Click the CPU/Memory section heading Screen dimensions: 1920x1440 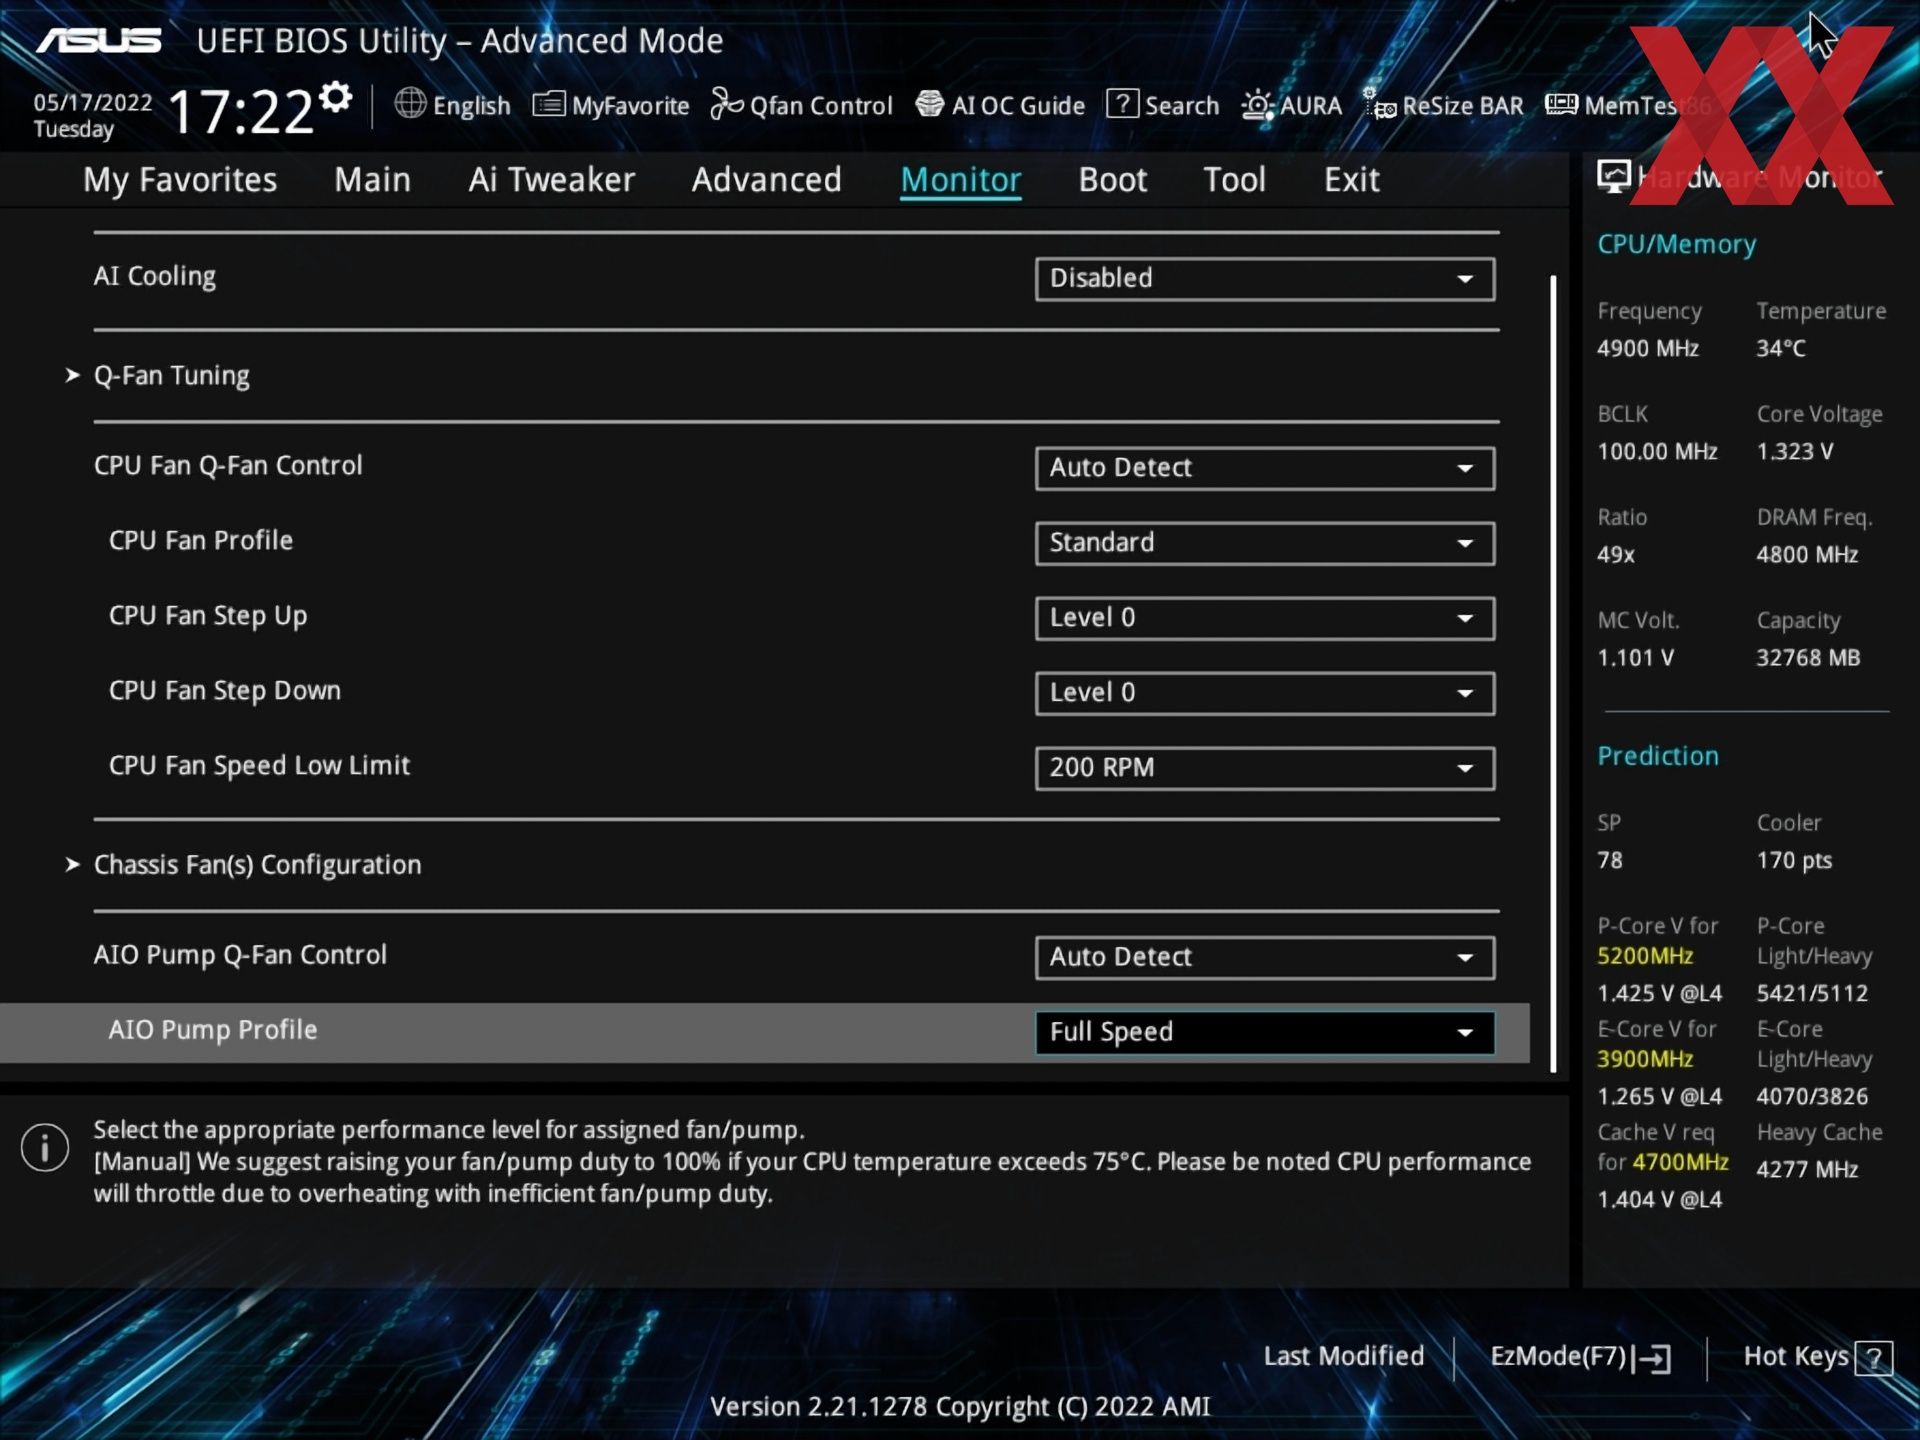pos(1676,244)
